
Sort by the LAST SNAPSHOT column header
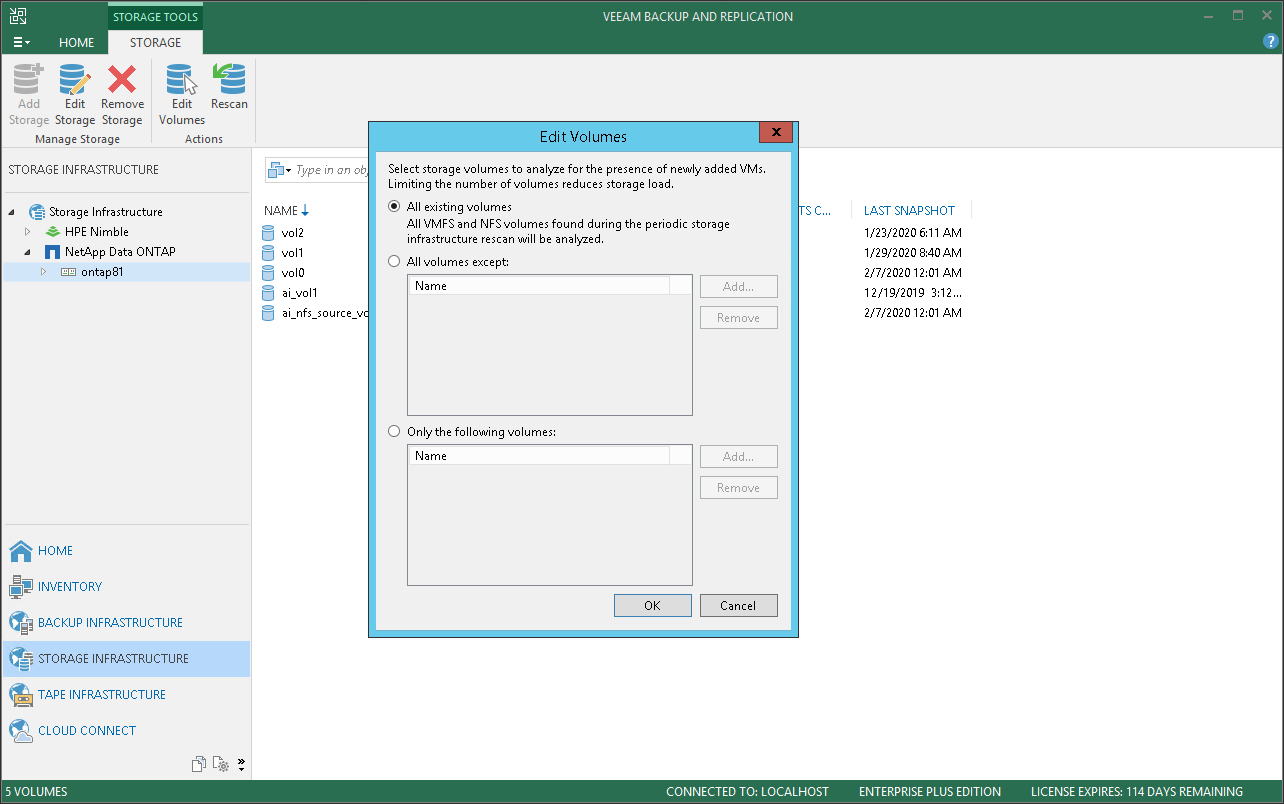coord(909,211)
